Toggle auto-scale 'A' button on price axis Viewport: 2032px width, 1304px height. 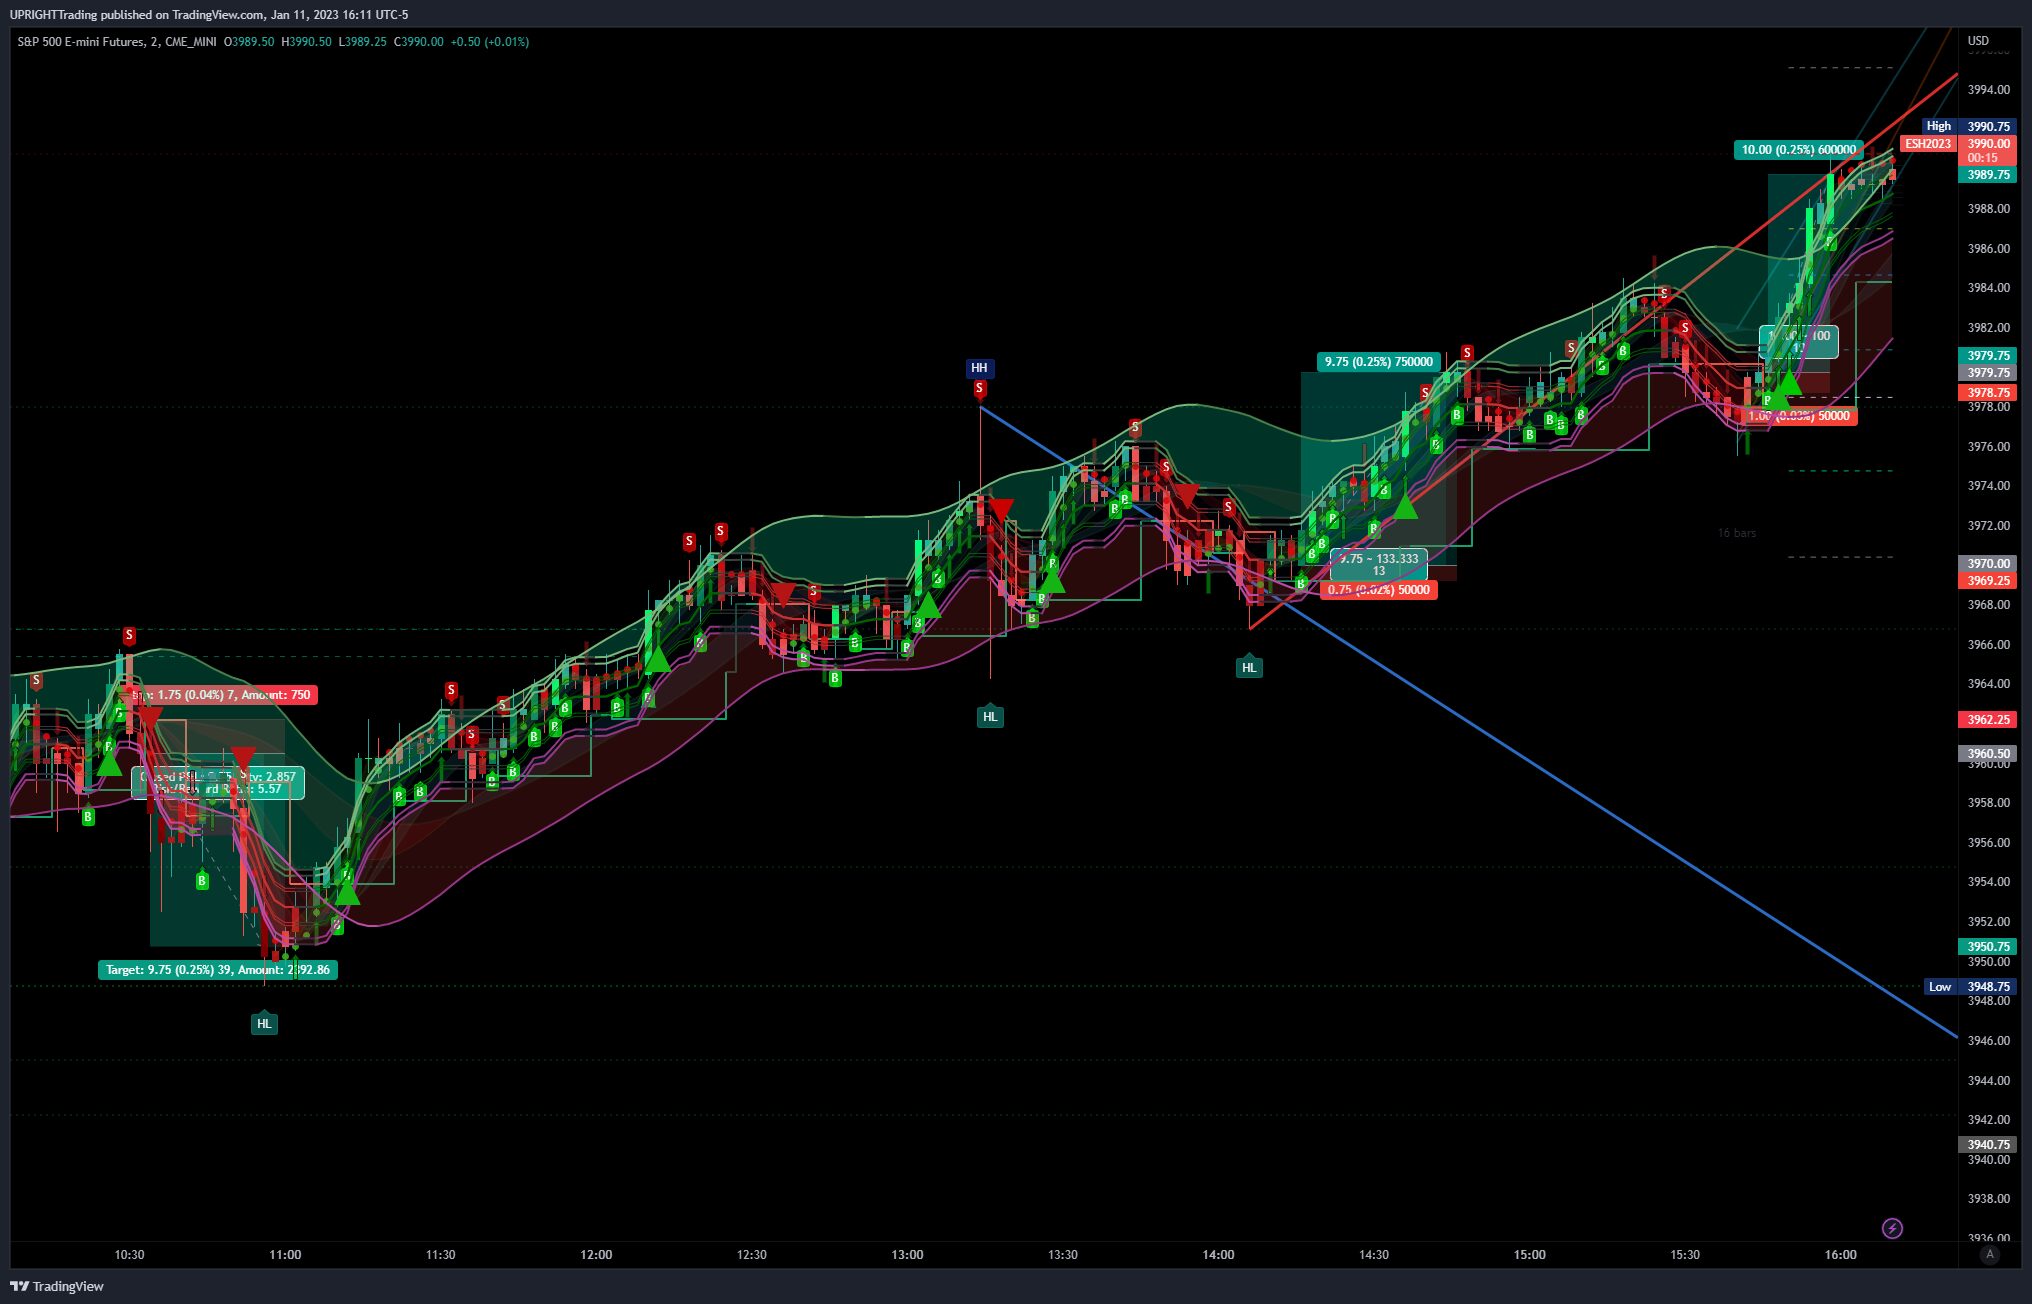[1990, 1254]
